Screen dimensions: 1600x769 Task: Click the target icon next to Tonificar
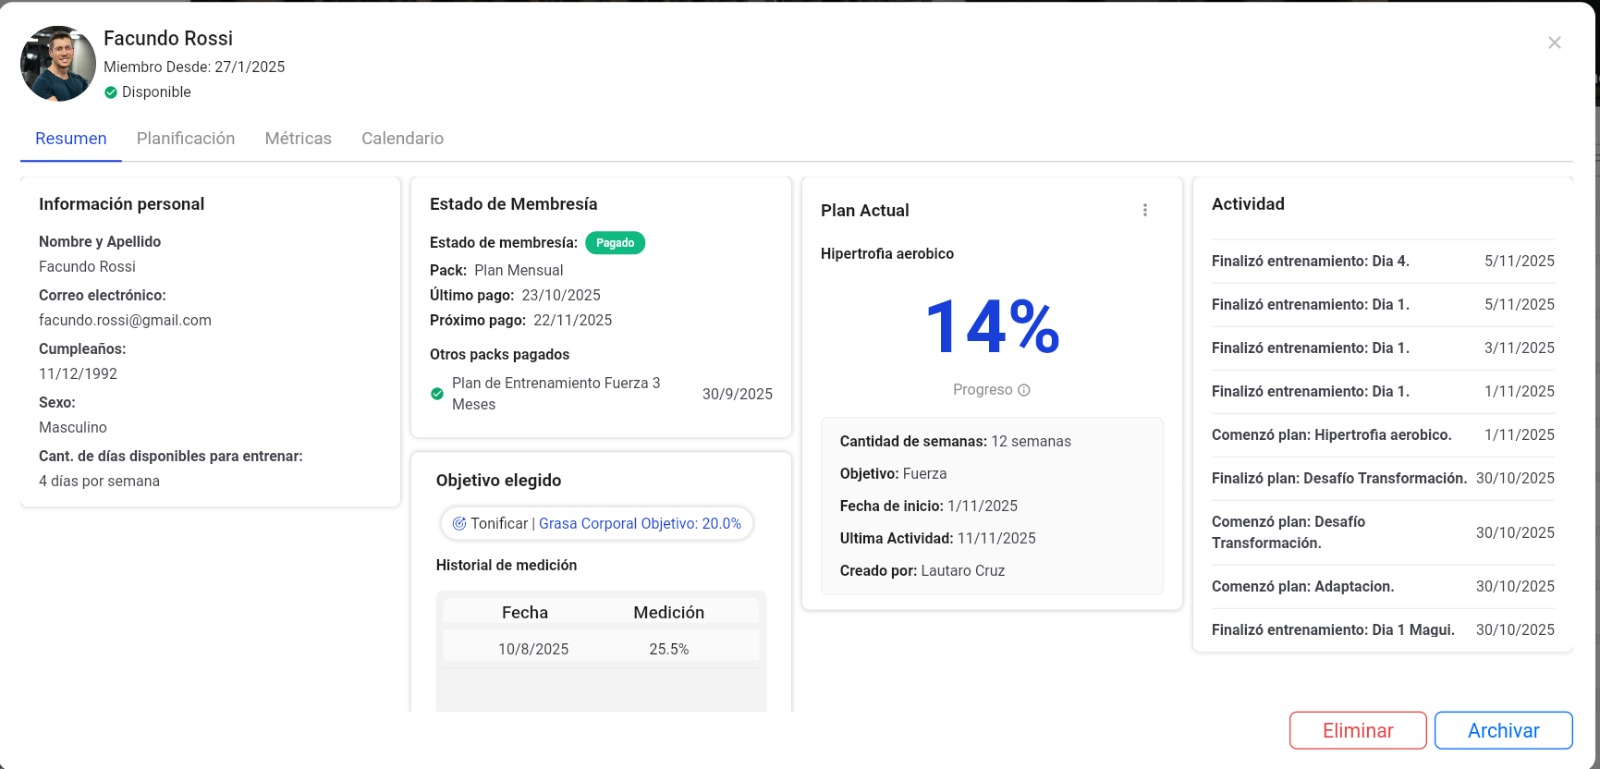(459, 524)
